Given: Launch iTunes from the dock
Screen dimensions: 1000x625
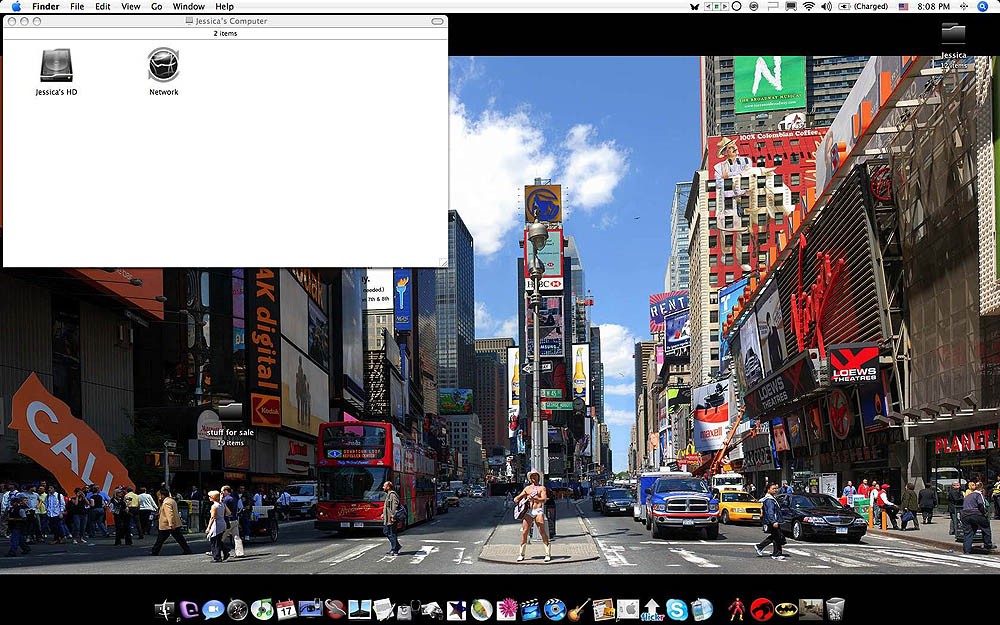Looking at the screenshot, I should tap(262, 610).
